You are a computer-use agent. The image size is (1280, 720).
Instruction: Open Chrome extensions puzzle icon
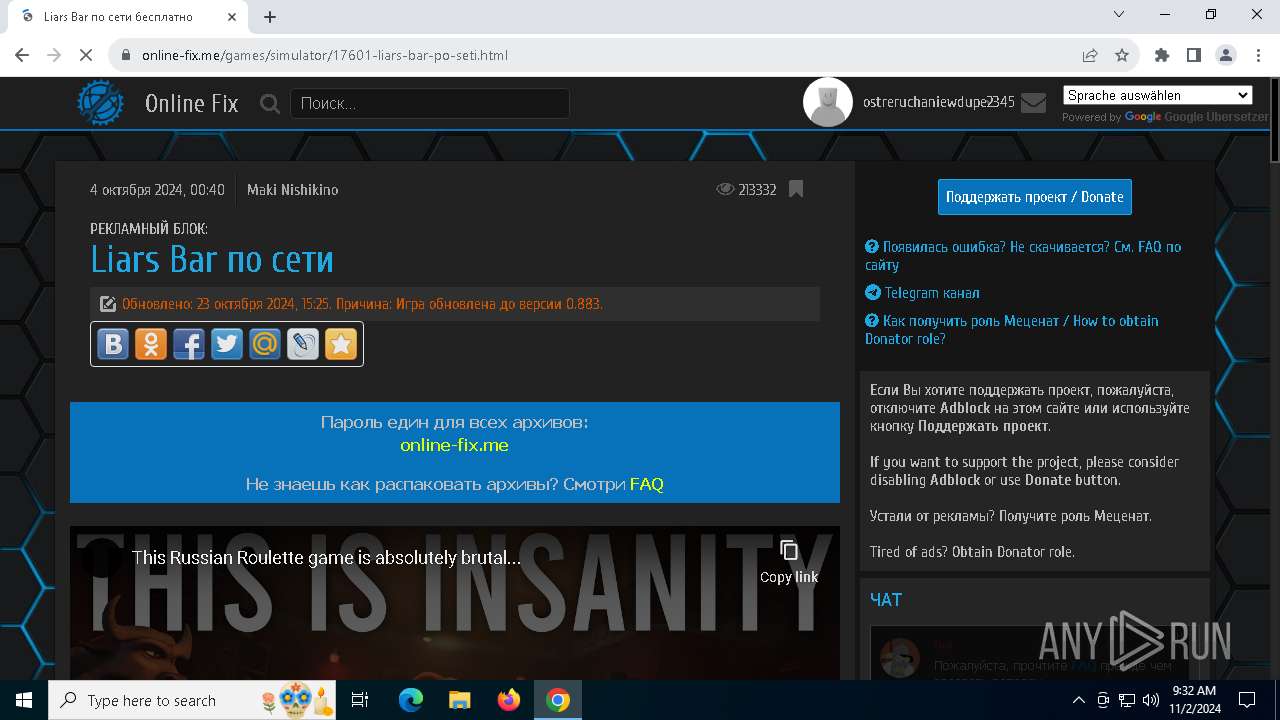(1162, 55)
